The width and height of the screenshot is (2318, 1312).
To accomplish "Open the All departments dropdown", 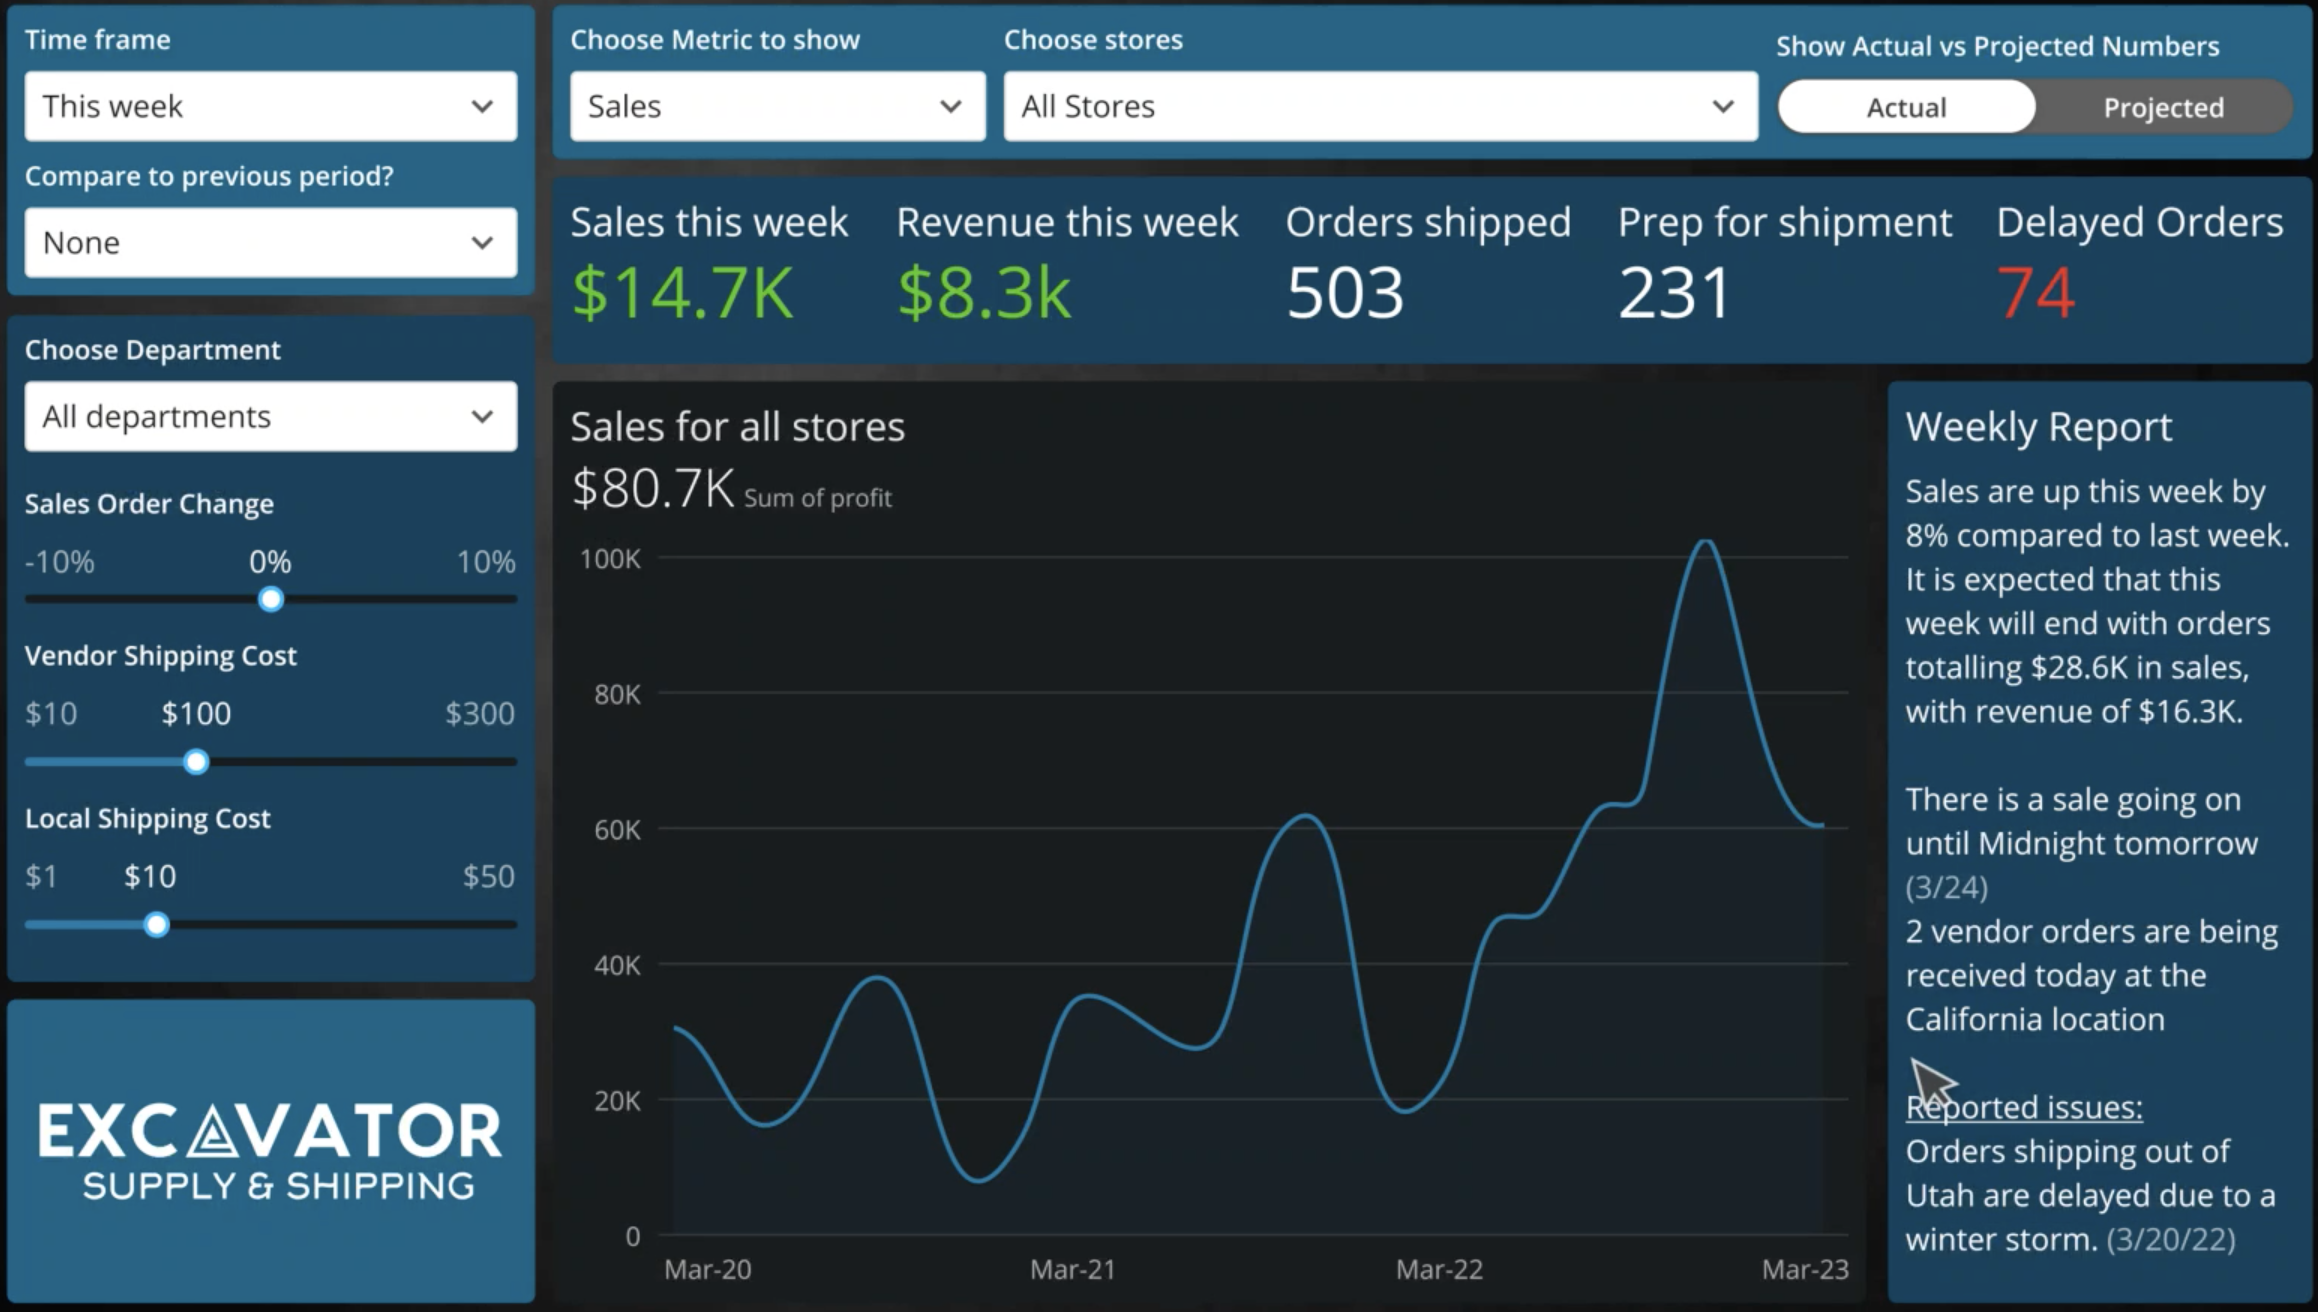I will 270,416.
